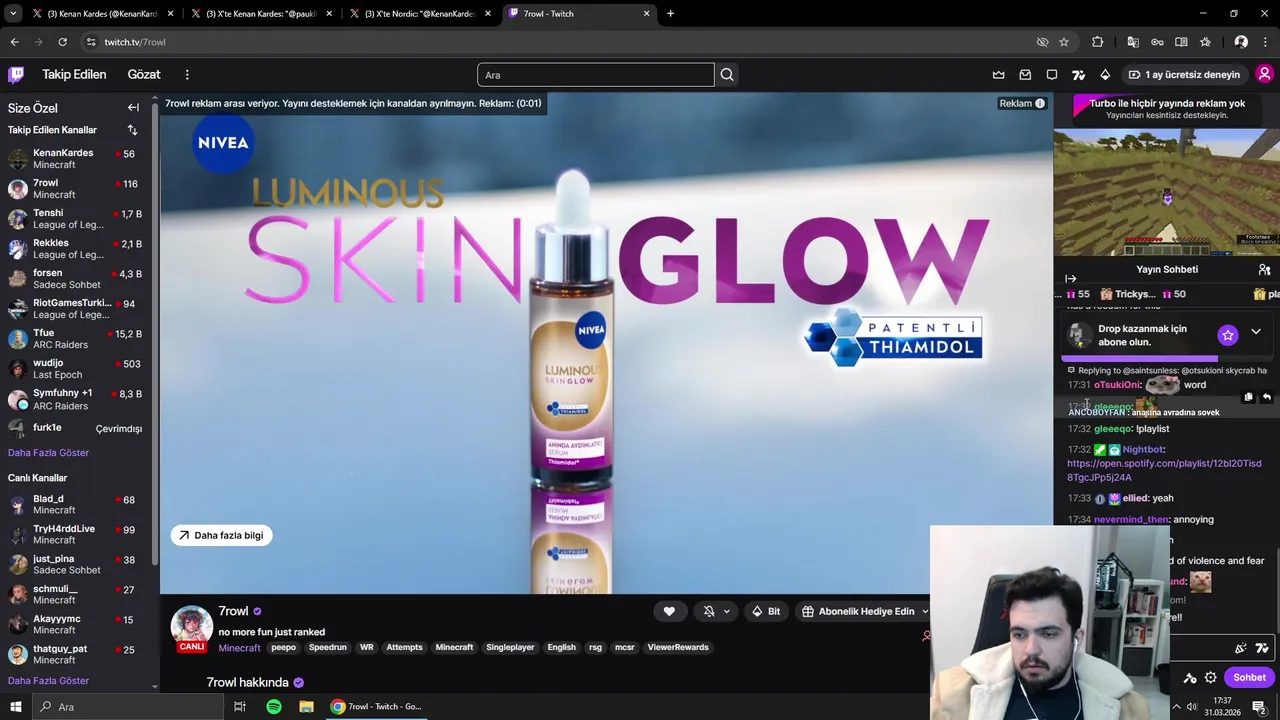Click the Twitch logo home icon
1280x720 pixels.
[x=16, y=74]
